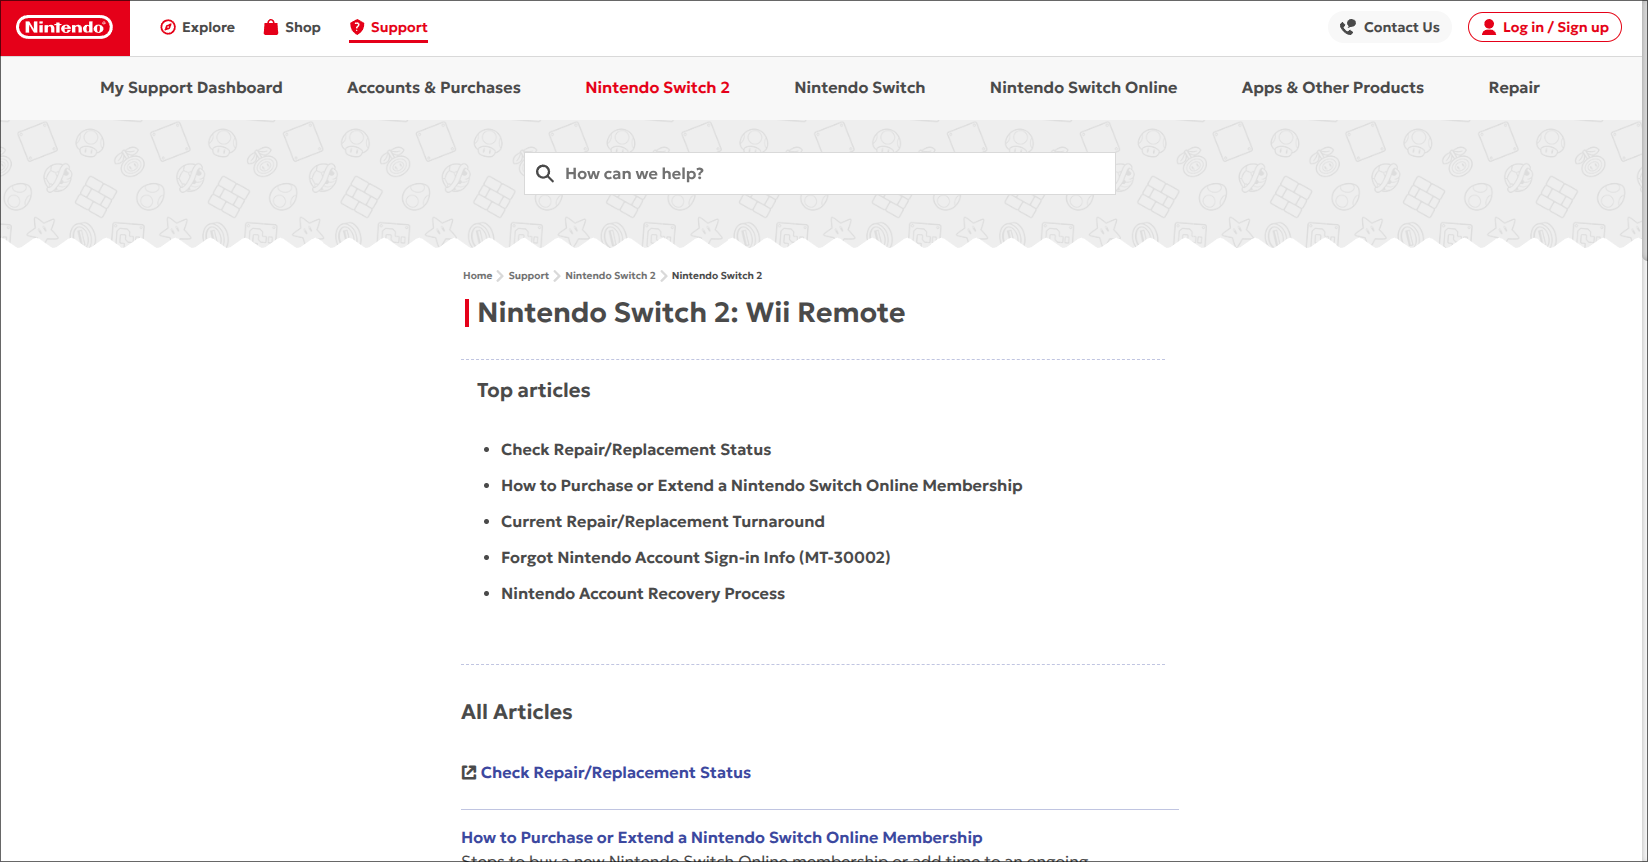
Task: Click the Explore compass icon
Action: click(x=168, y=28)
